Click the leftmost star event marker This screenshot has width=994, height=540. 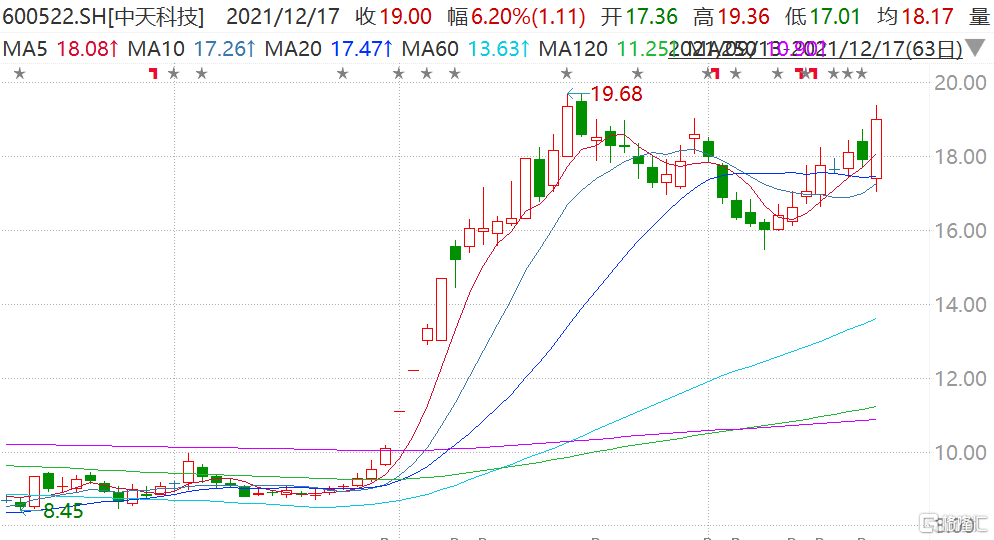17,73
